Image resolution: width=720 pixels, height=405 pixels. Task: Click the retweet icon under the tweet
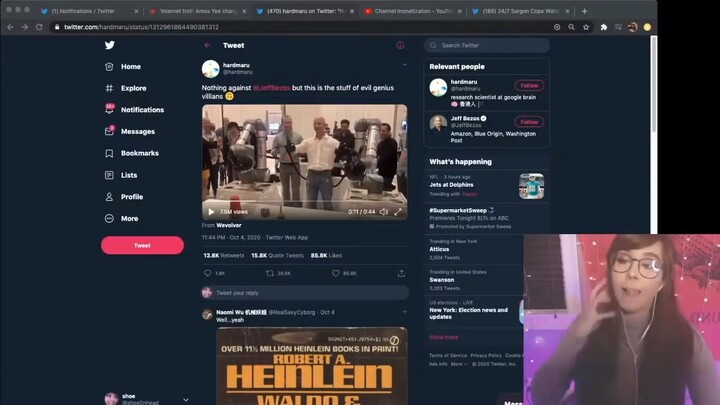click(x=270, y=273)
